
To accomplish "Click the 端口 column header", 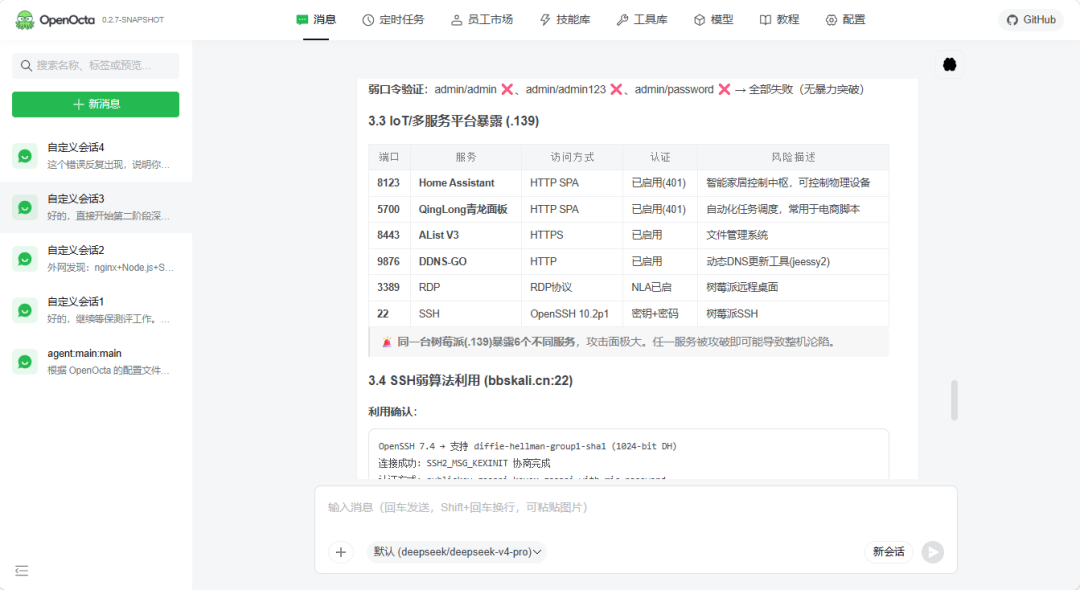I will [389, 157].
